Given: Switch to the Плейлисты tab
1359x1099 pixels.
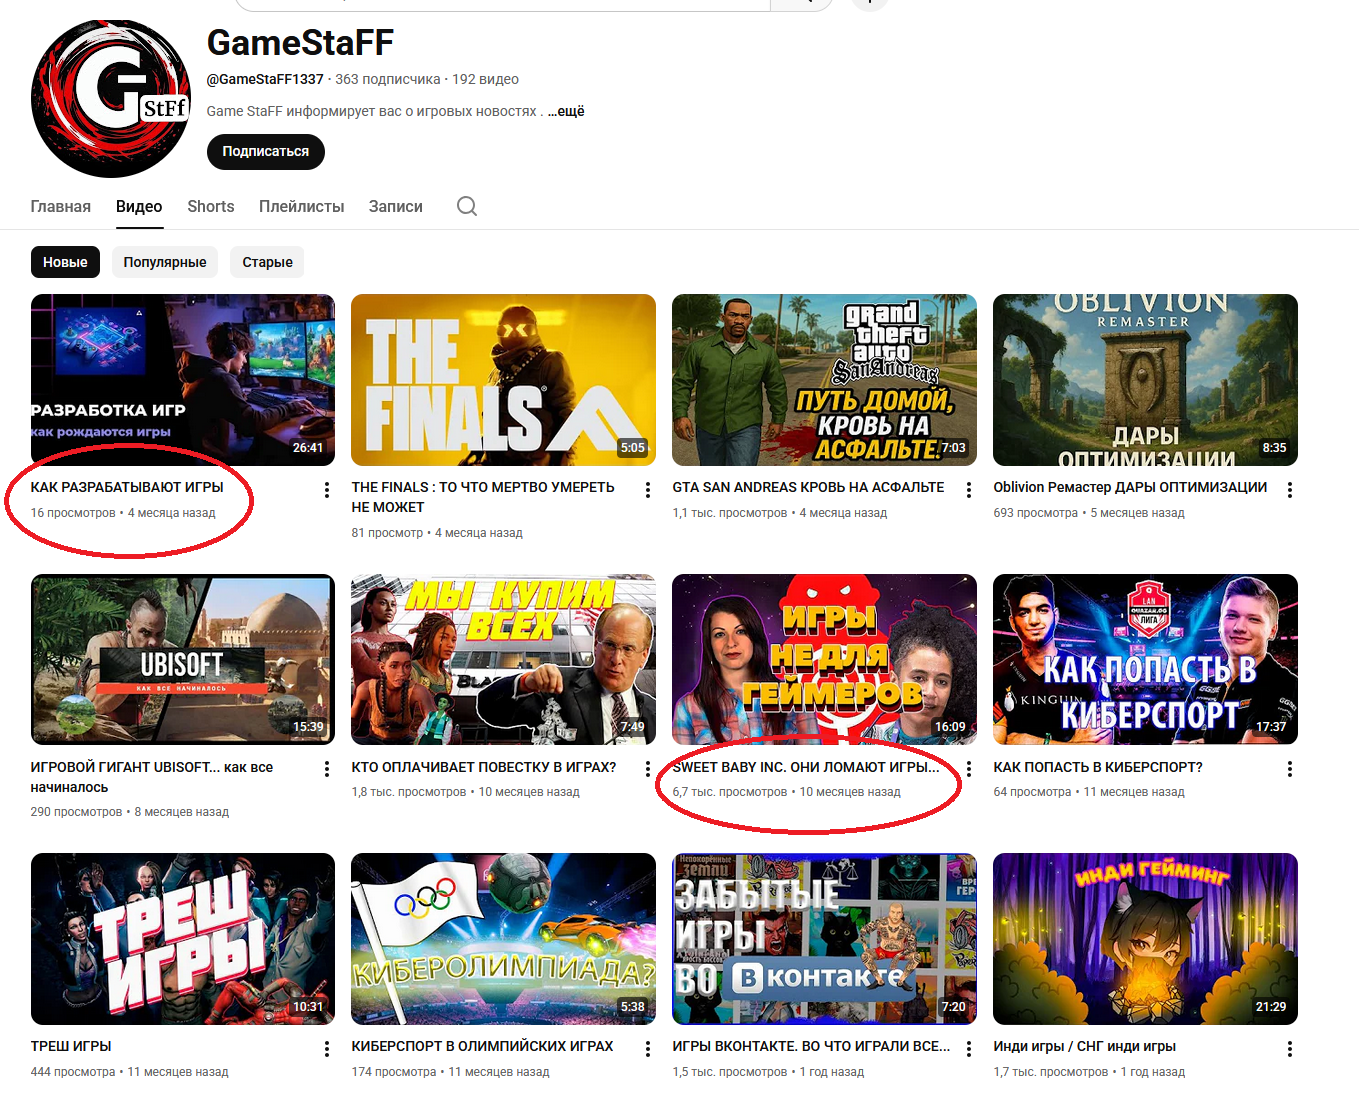Looking at the screenshot, I should (x=301, y=206).
